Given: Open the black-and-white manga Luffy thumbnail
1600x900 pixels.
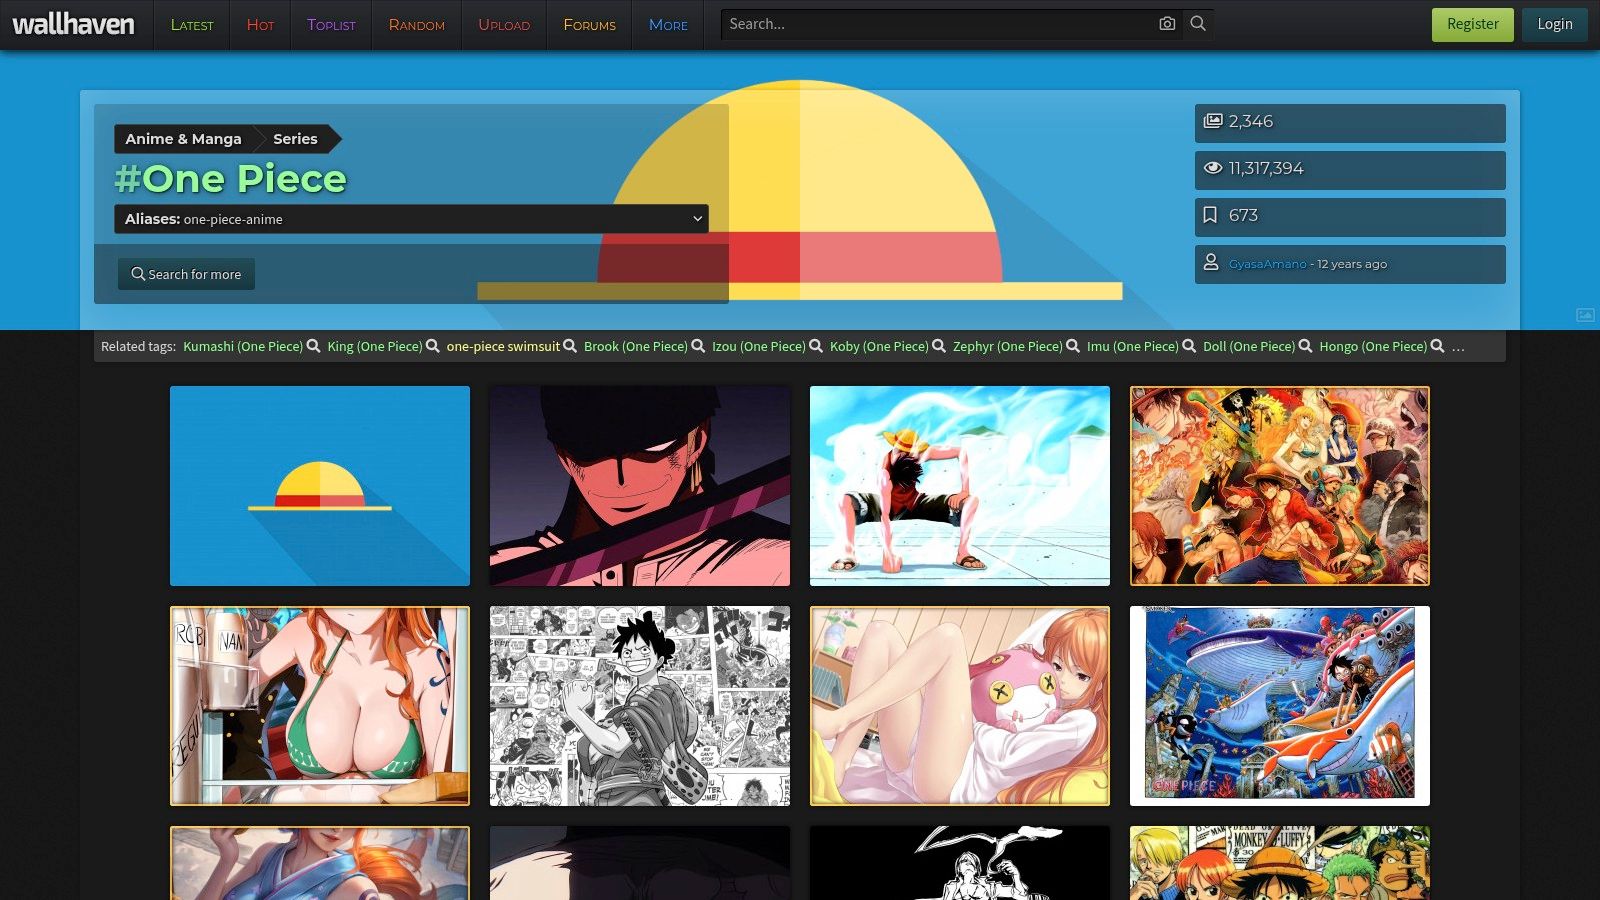Looking at the screenshot, I should point(640,706).
